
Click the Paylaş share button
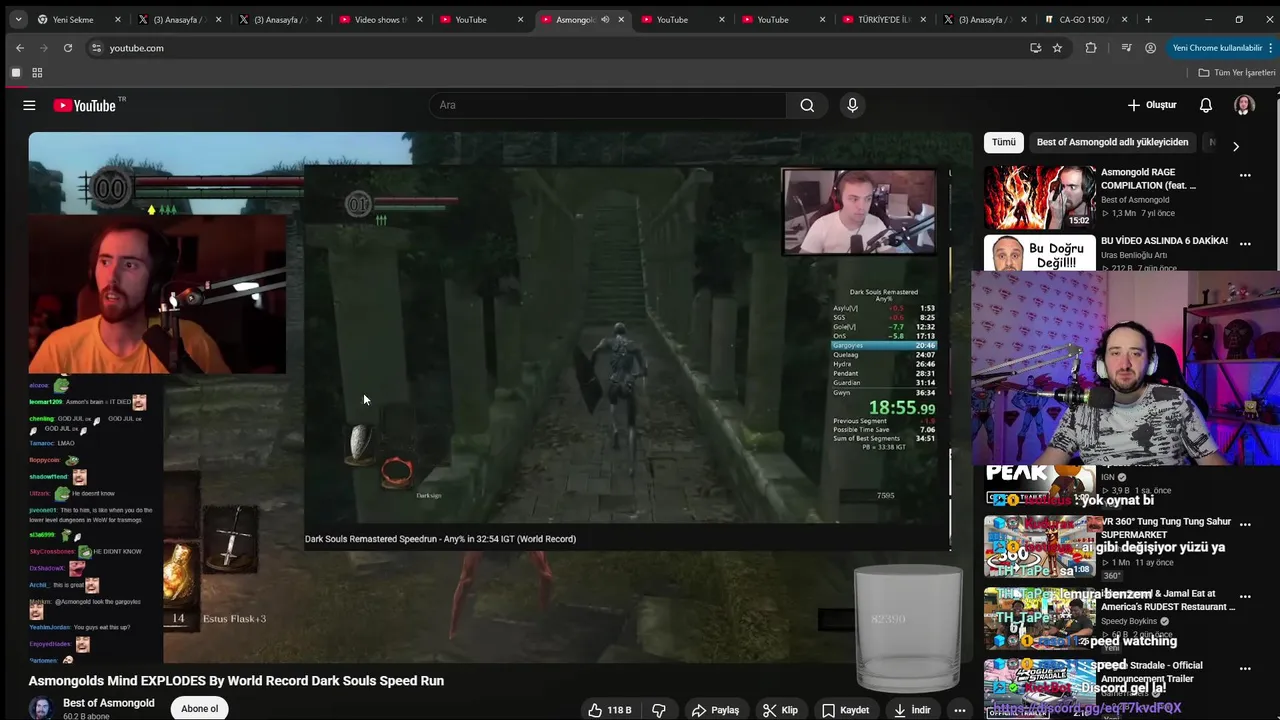pyautogui.click(x=716, y=710)
